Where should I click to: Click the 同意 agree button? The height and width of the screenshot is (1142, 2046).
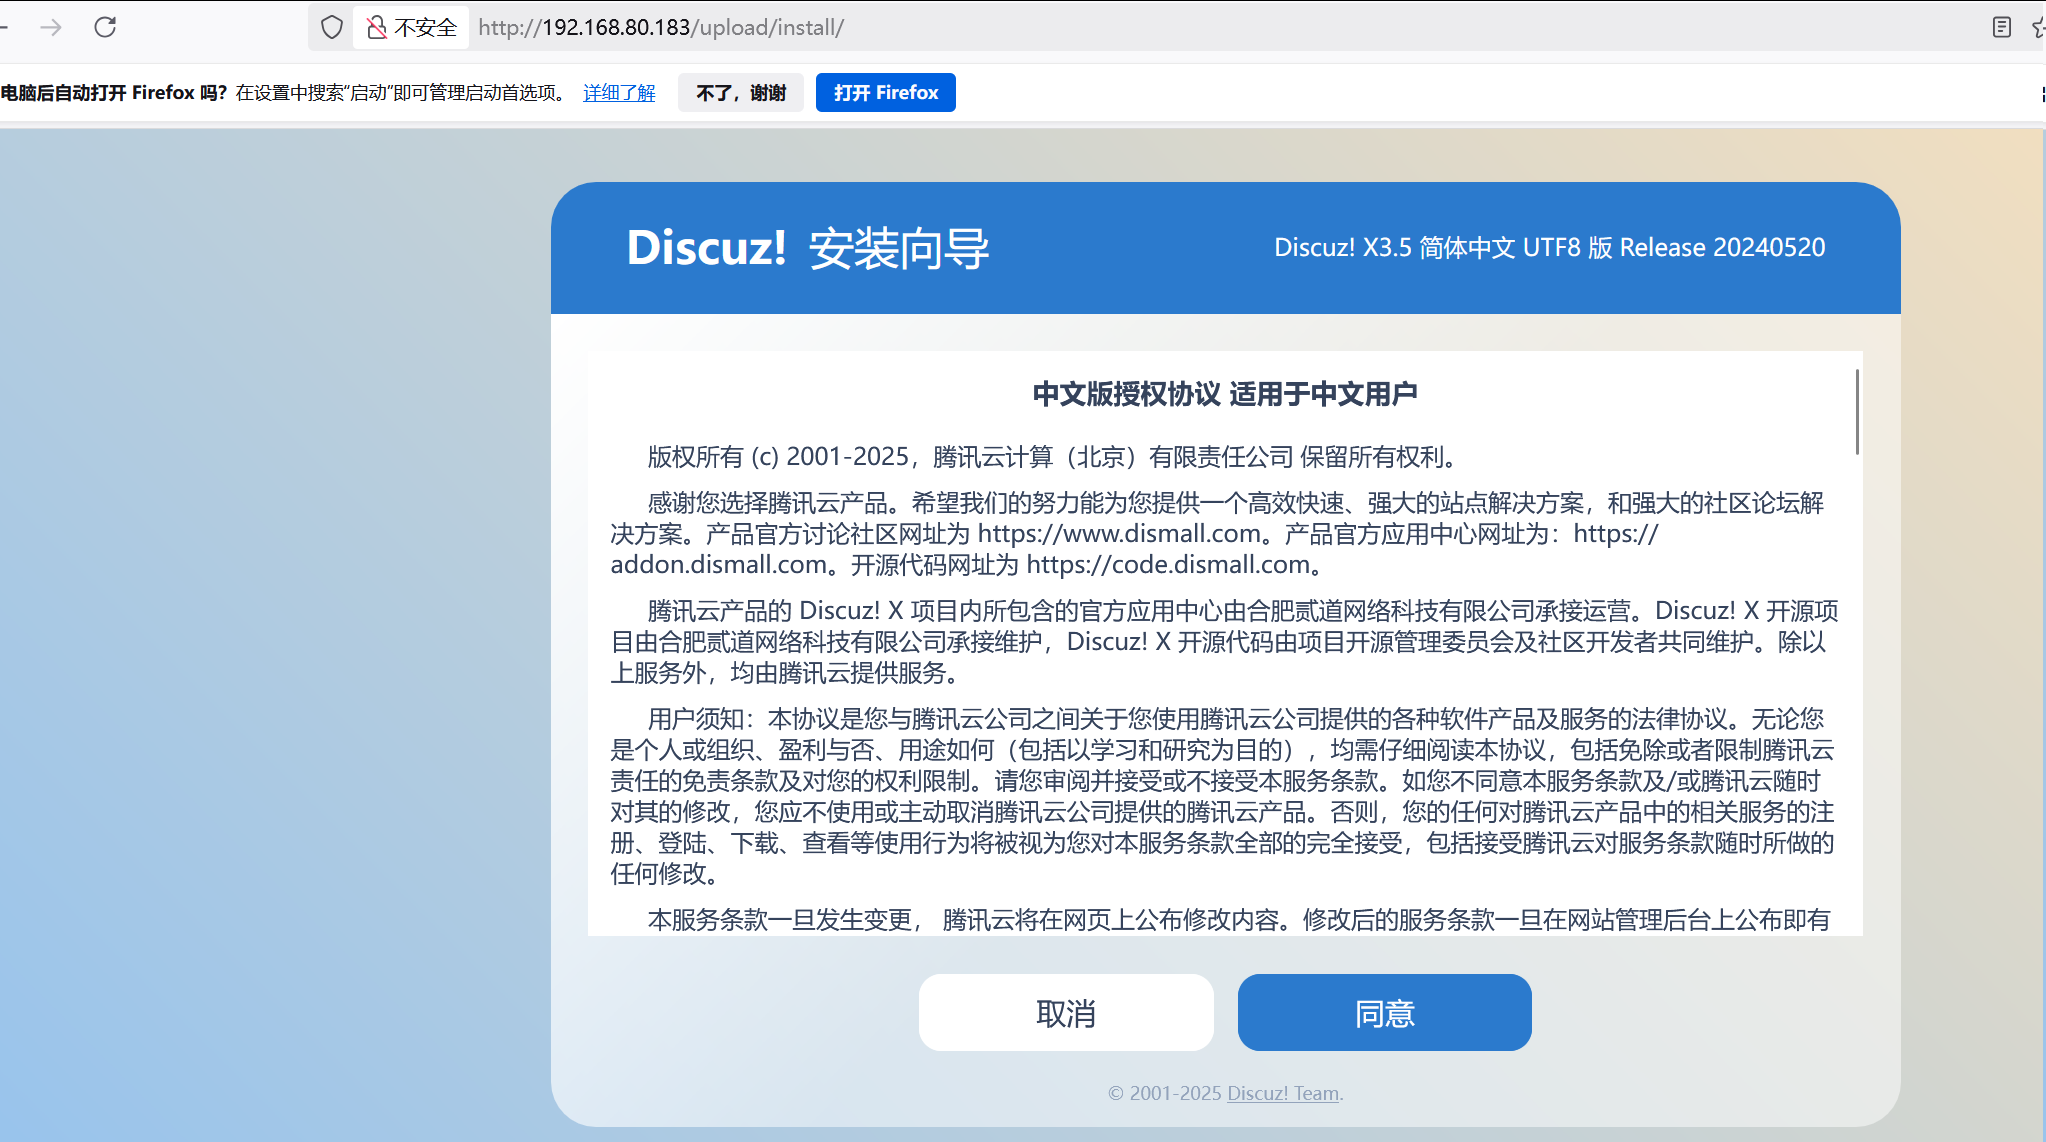pos(1385,1013)
